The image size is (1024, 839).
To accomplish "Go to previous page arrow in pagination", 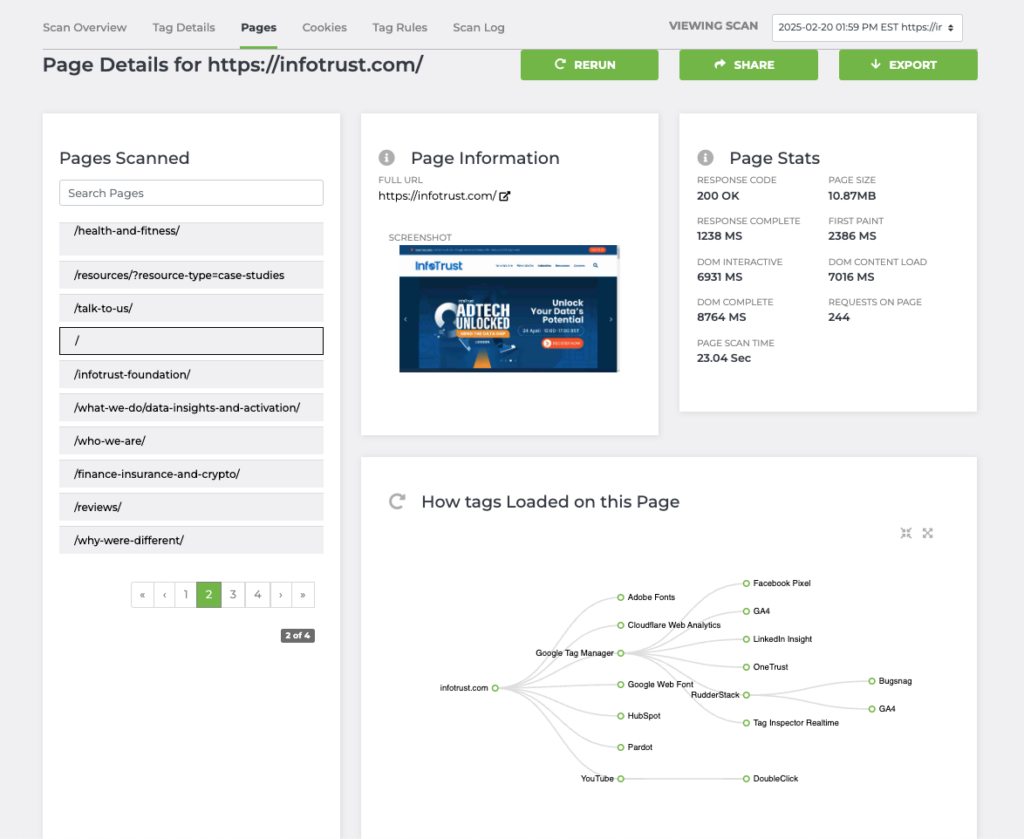I will pyautogui.click(x=164, y=595).
